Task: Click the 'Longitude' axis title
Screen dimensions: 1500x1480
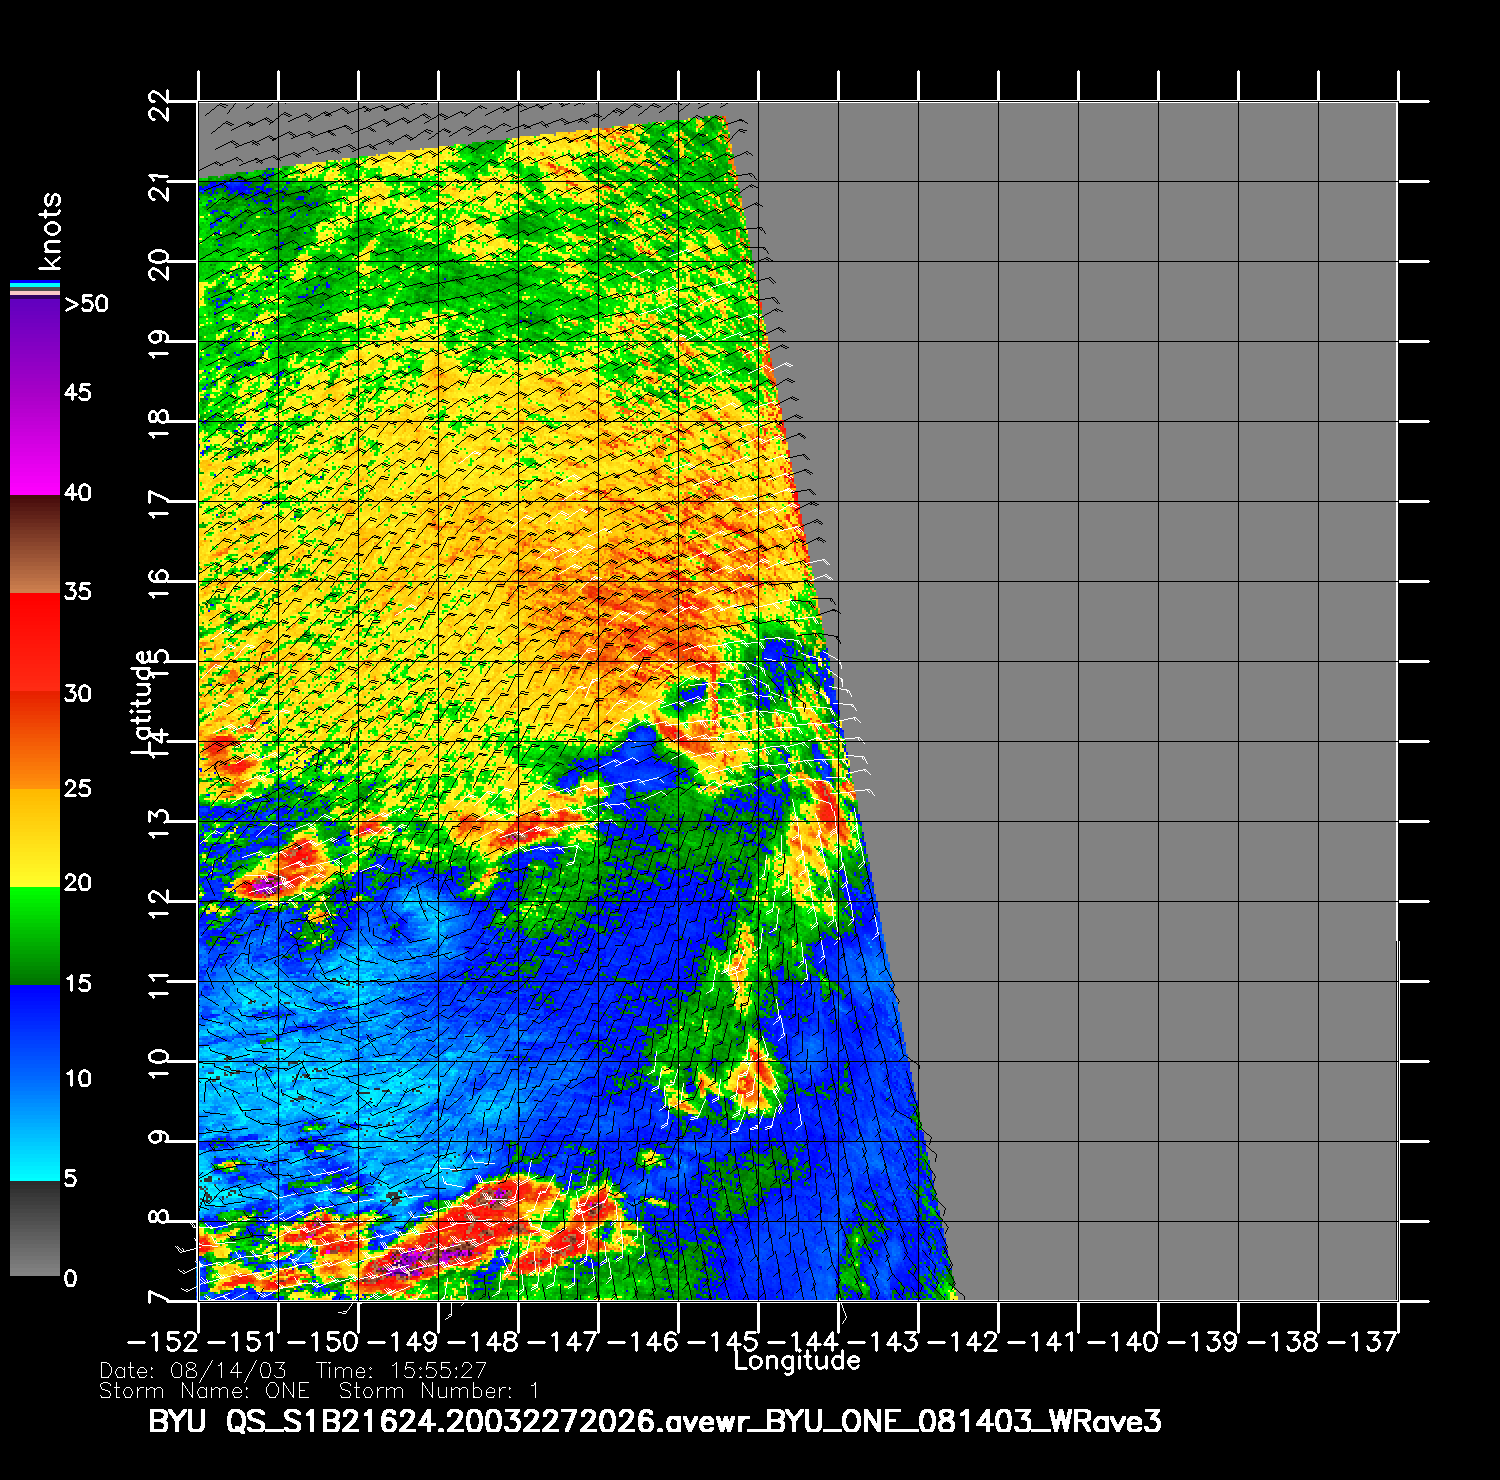Action: [797, 1361]
